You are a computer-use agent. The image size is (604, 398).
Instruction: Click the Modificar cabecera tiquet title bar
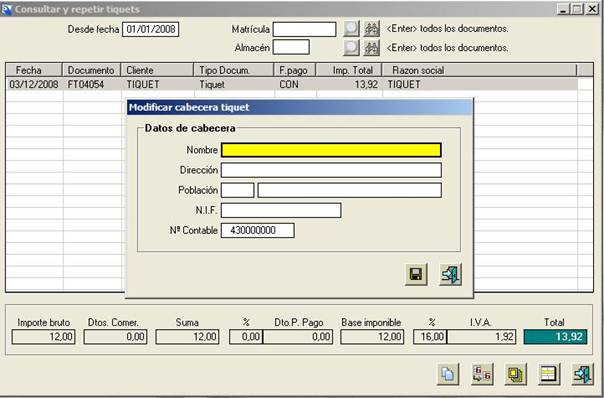[x=299, y=107]
